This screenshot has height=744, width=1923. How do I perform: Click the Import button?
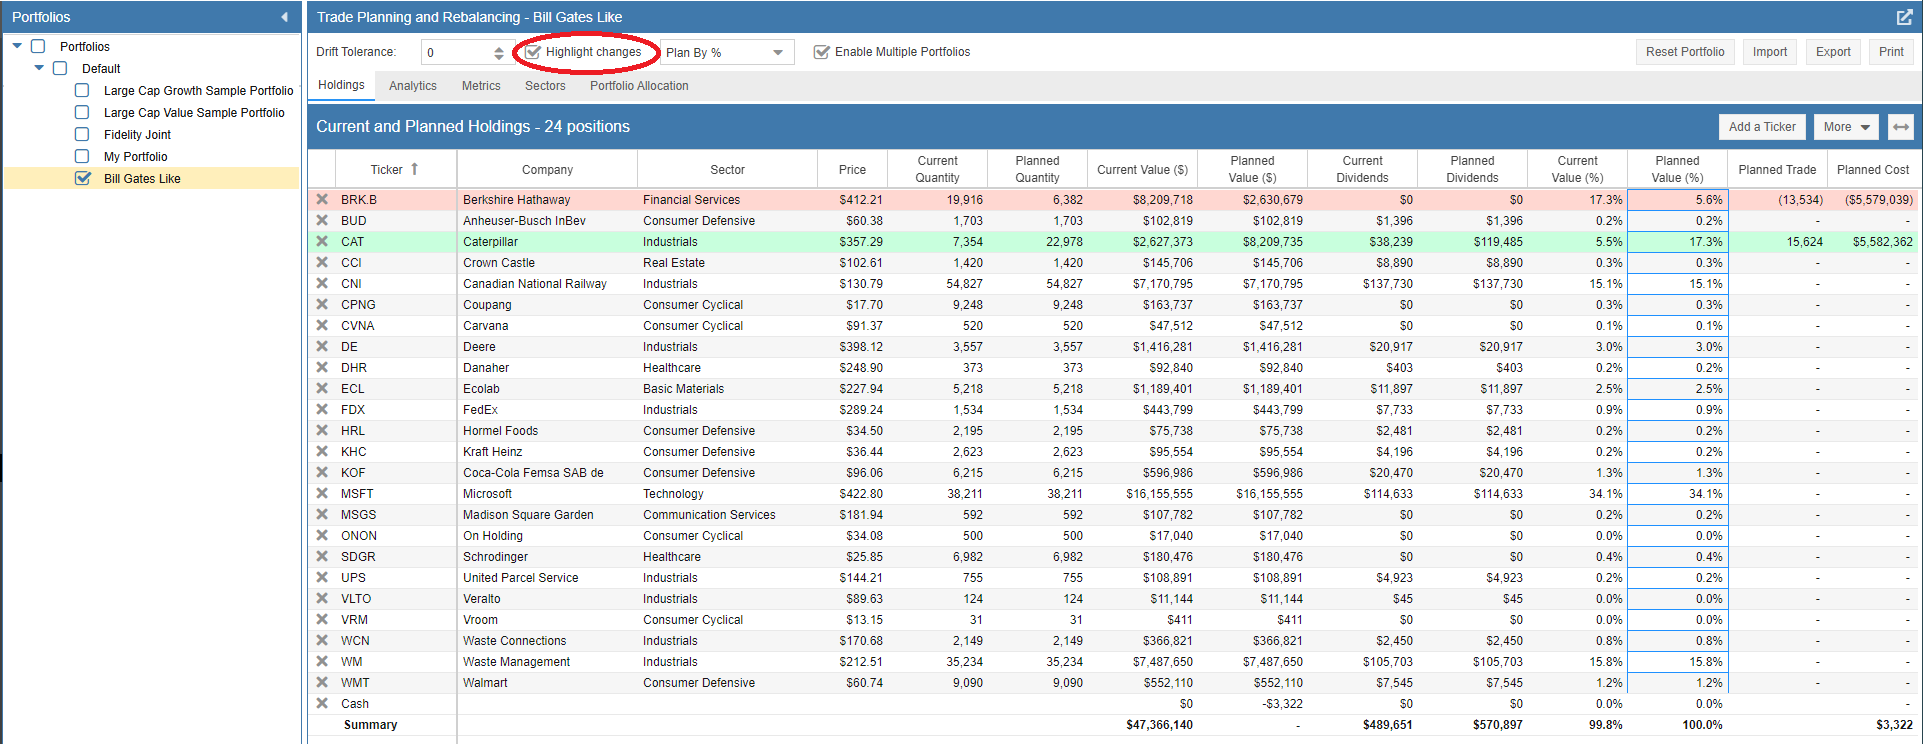[1770, 52]
